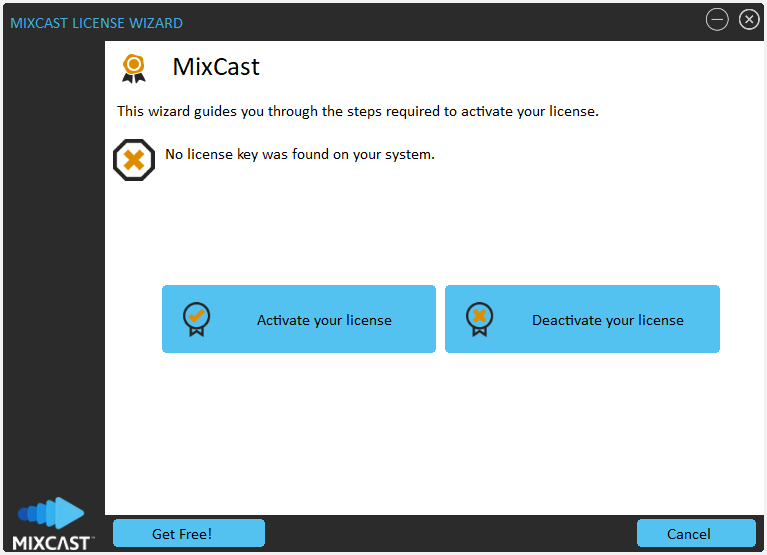The width and height of the screenshot is (767, 555).
Task: Click the dark footer bar between buttons
Action: coord(450,533)
